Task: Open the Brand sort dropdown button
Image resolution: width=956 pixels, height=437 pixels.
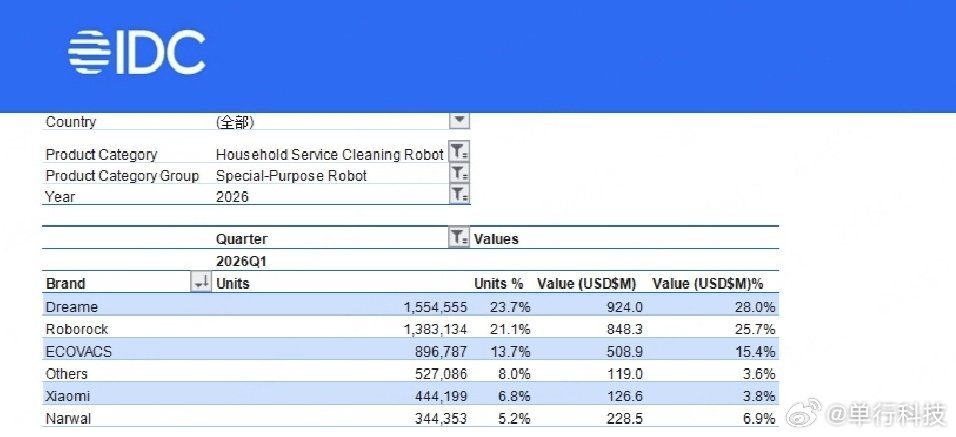Action: [201, 282]
